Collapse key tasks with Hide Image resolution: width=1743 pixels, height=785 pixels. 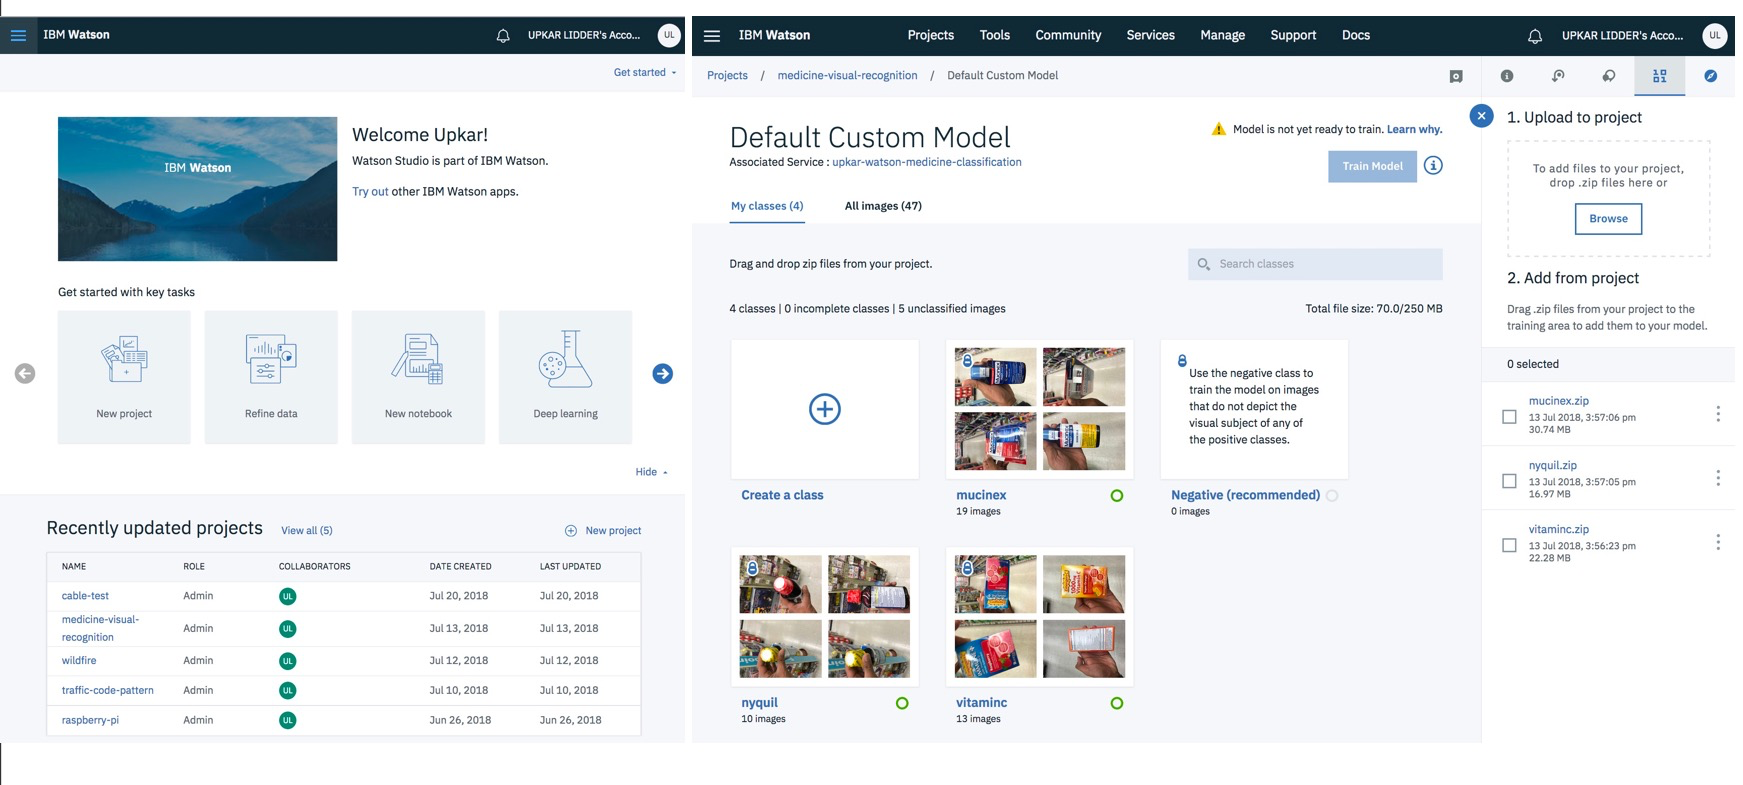click(651, 472)
